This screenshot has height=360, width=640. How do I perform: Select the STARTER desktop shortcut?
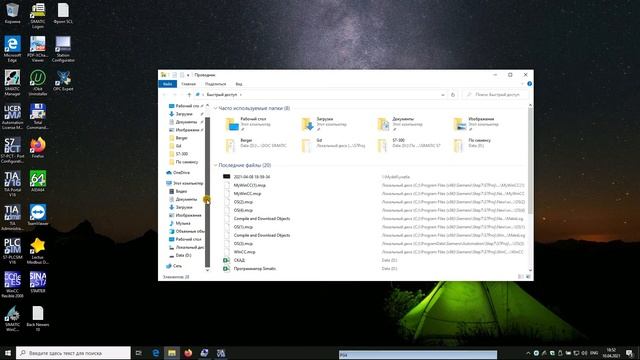(x=38, y=282)
